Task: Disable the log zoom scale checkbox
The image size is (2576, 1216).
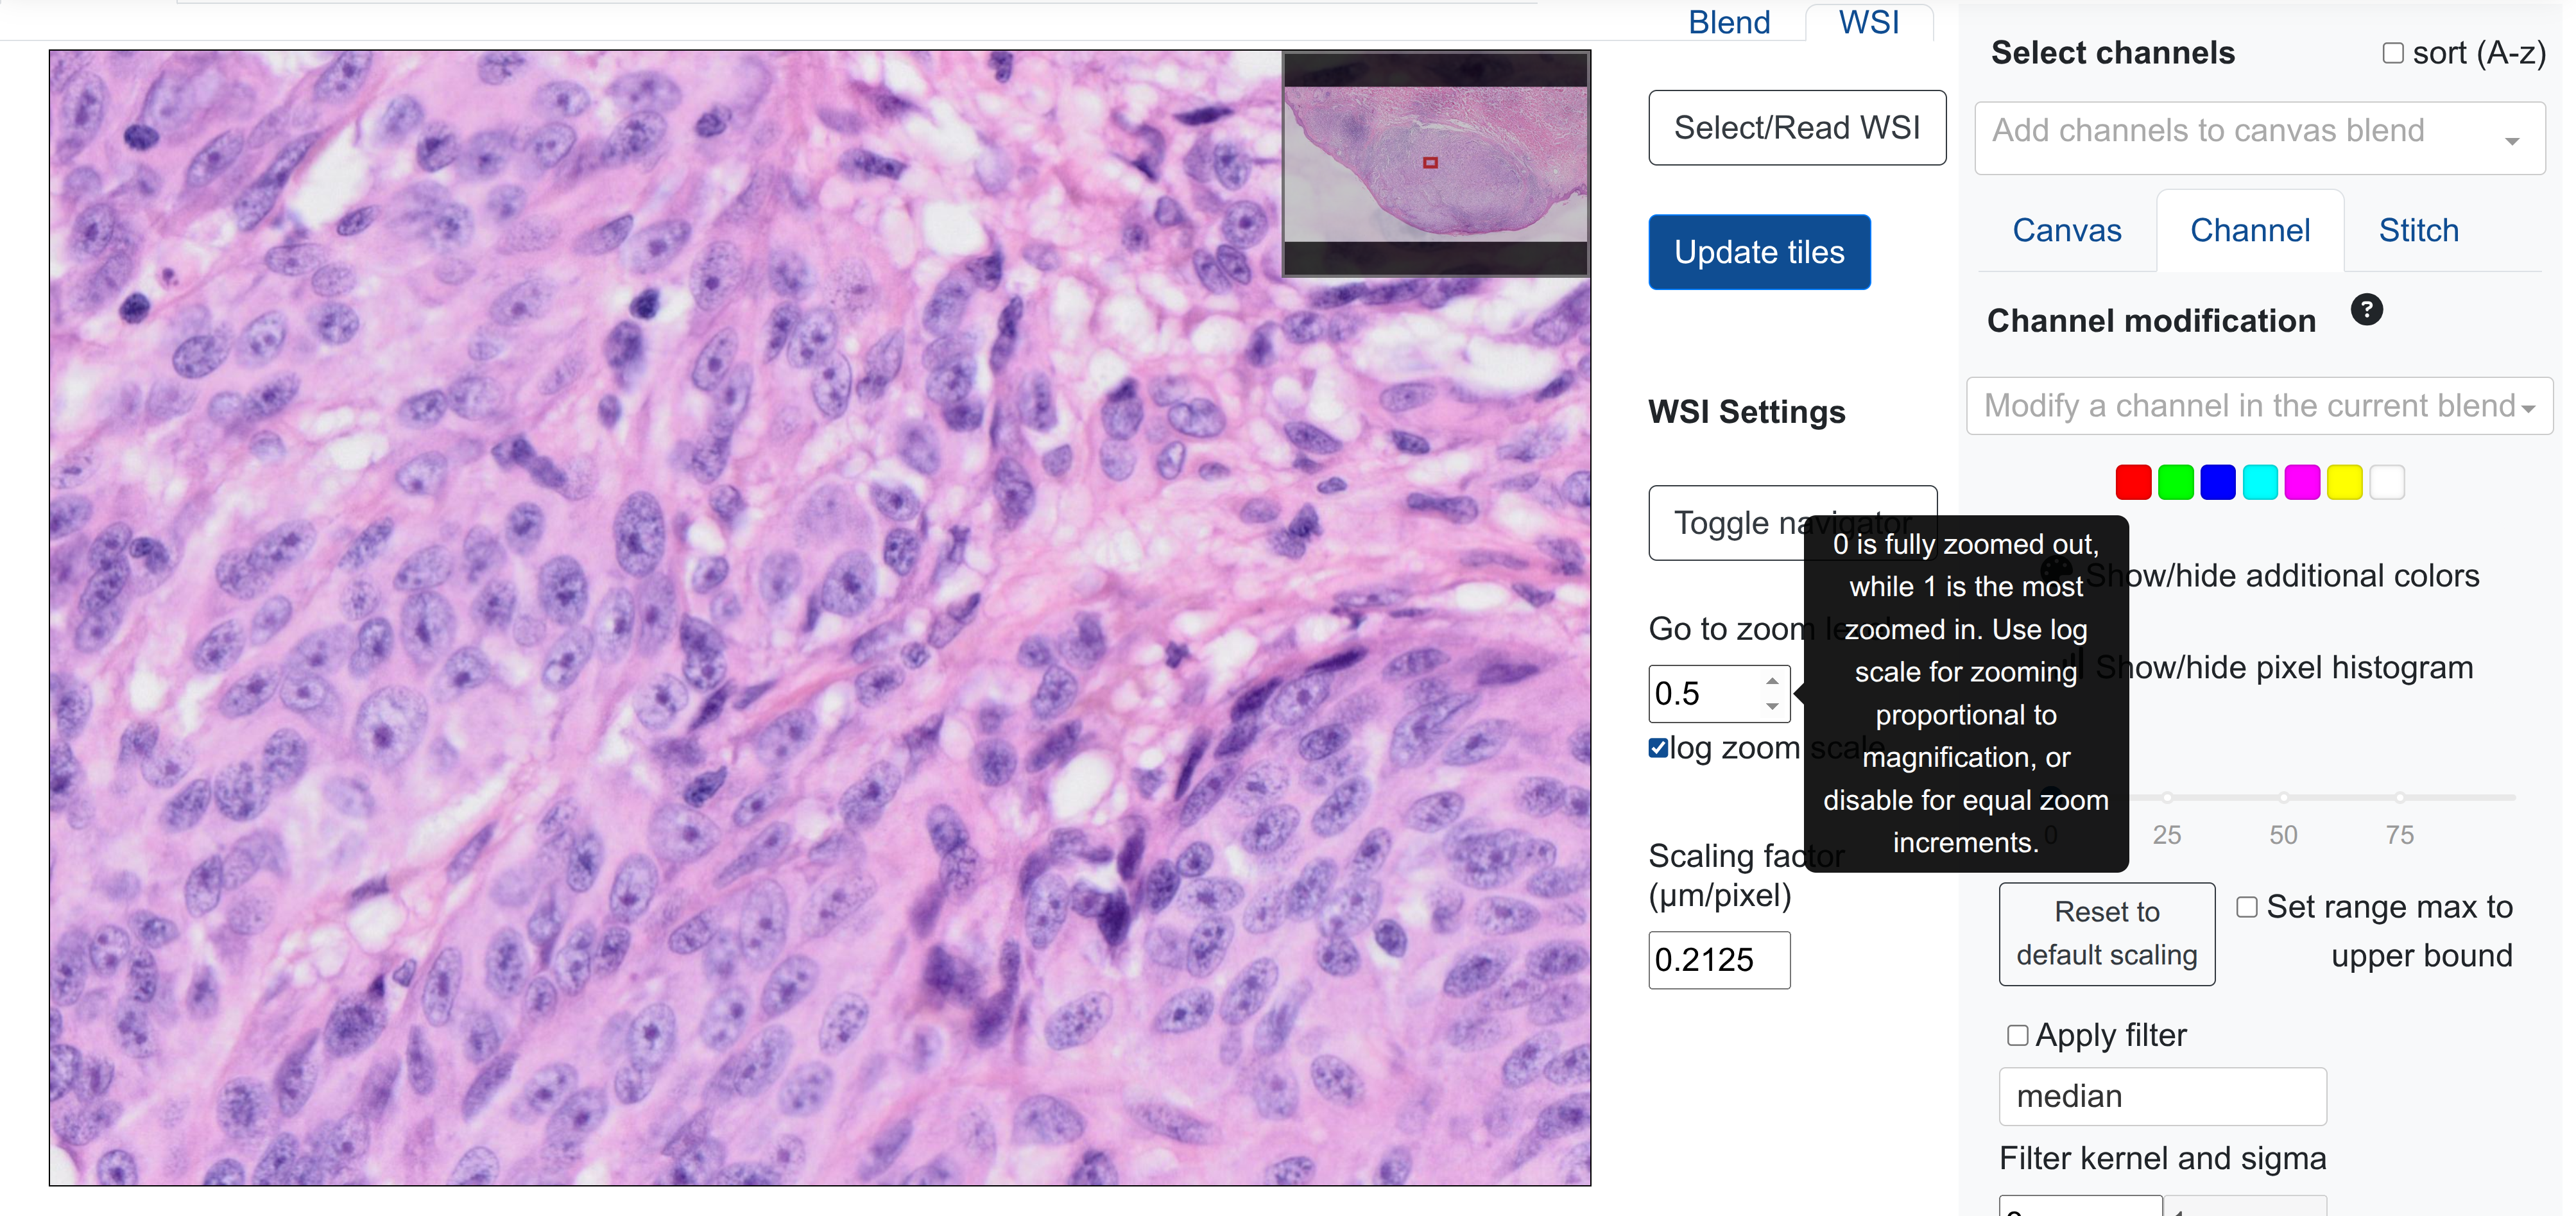Action: 1658,748
